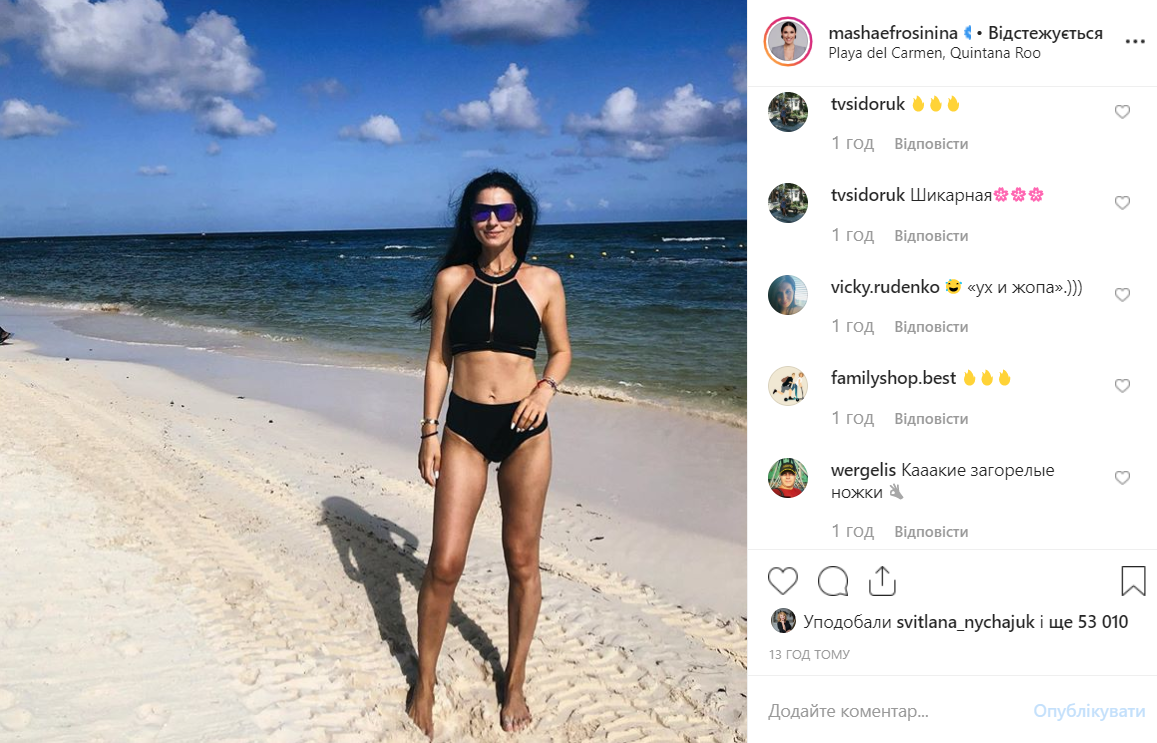This screenshot has width=1157, height=743.
Task: Like the vicky.rudenko comment heart
Action: tap(1122, 294)
